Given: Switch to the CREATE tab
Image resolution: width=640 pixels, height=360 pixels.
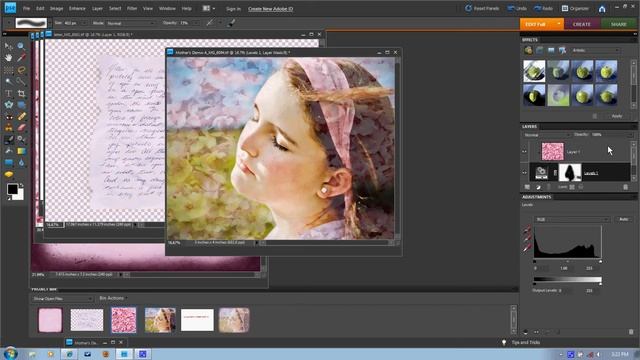Looking at the screenshot, I should (x=582, y=24).
